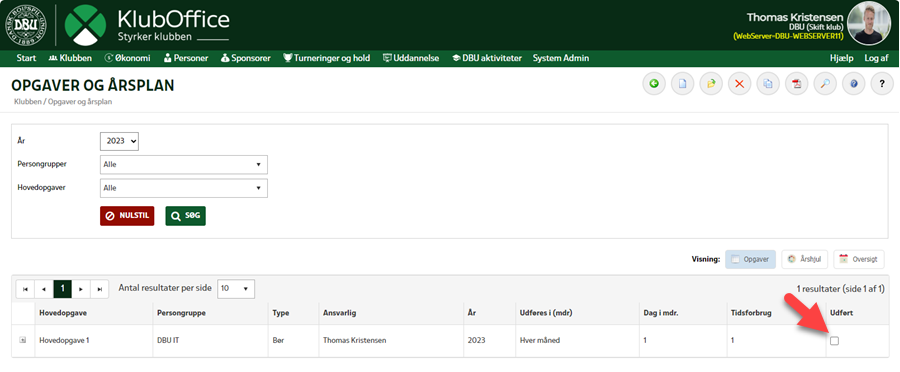Click the green back arrow icon
900x372 pixels.
(653, 84)
